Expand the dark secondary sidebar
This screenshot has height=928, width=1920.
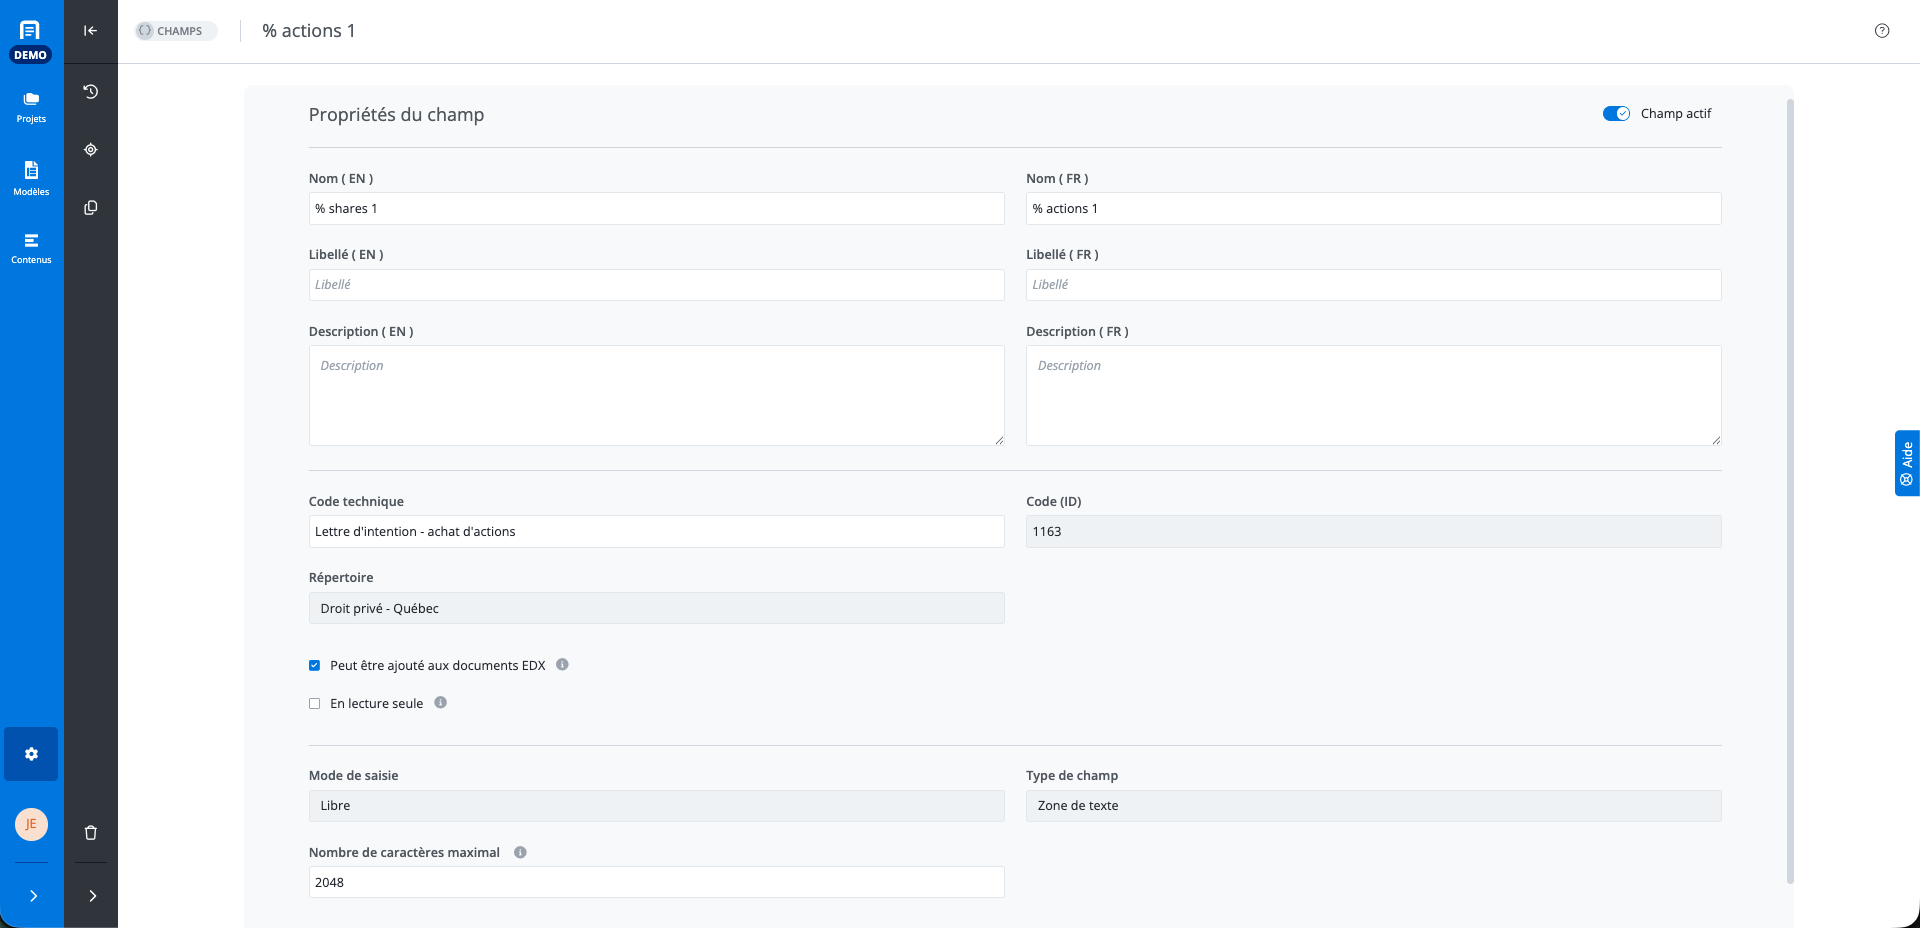pos(92,896)
